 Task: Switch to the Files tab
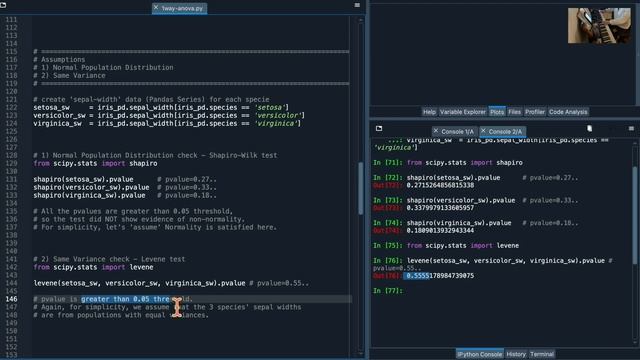coord(514,112)
